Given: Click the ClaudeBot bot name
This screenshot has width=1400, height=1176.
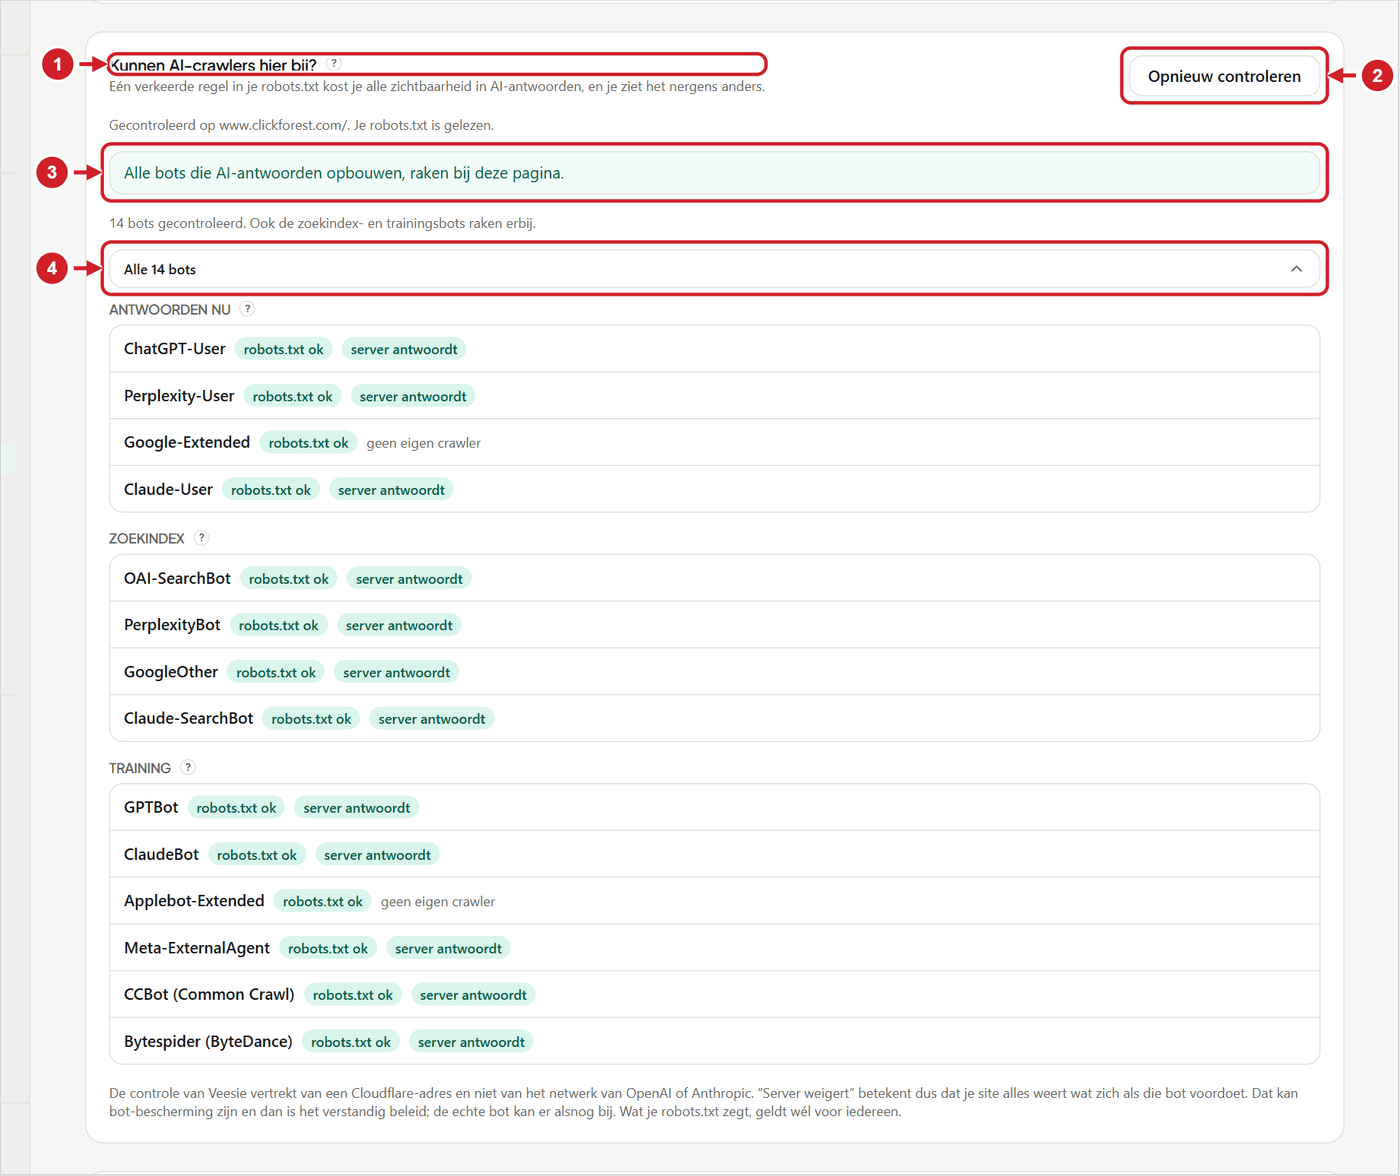Looking at the screenshot, I should tap(161, 854).
